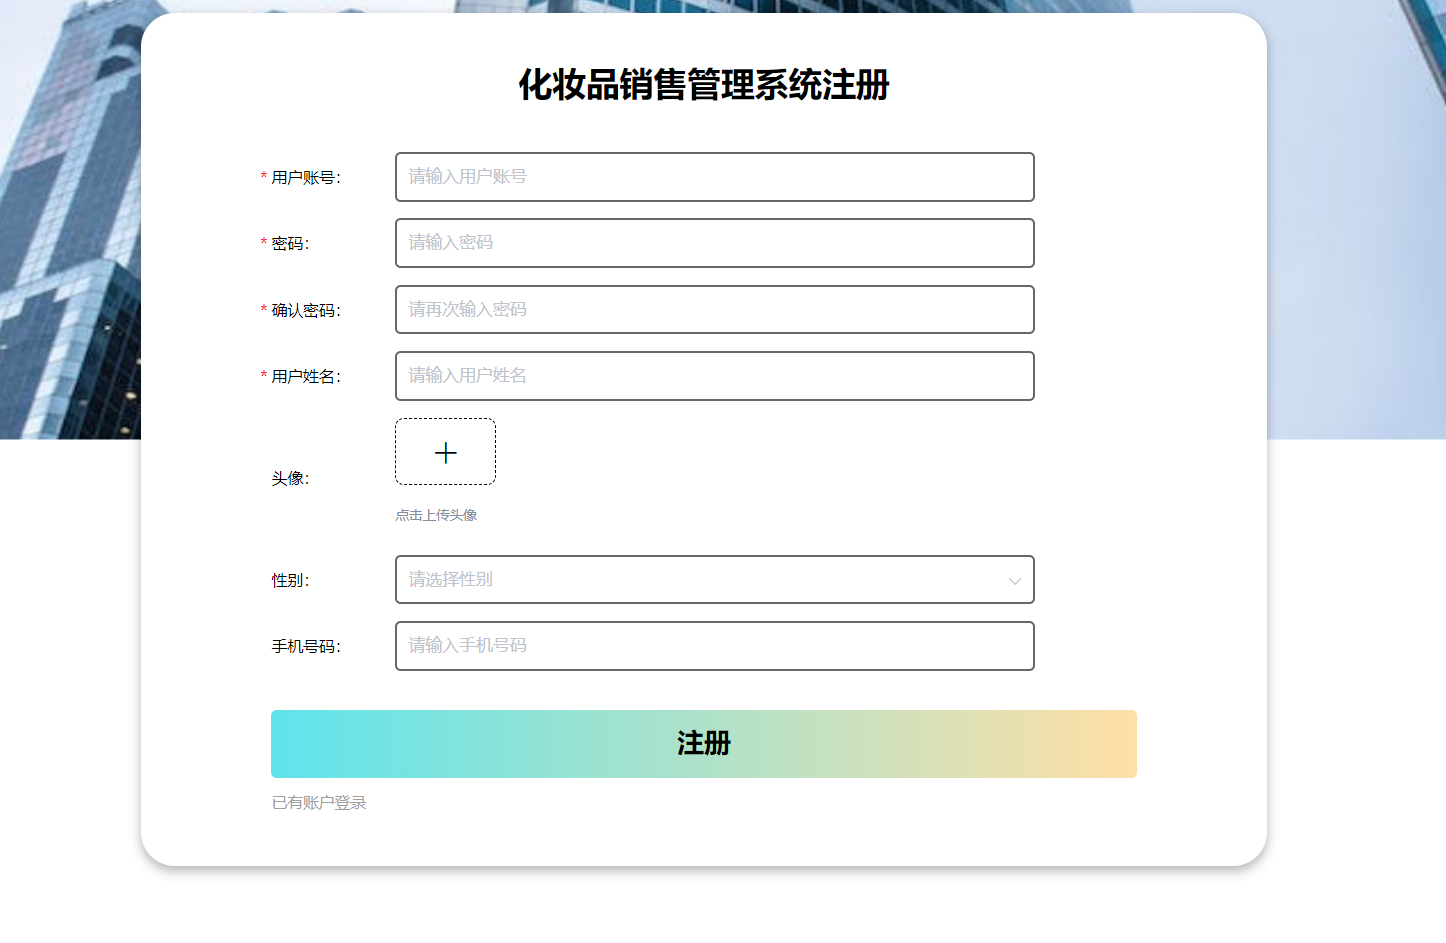Open the 已有账户登录 login link
The image size is (1446, 943).
(x=318, y=802)
